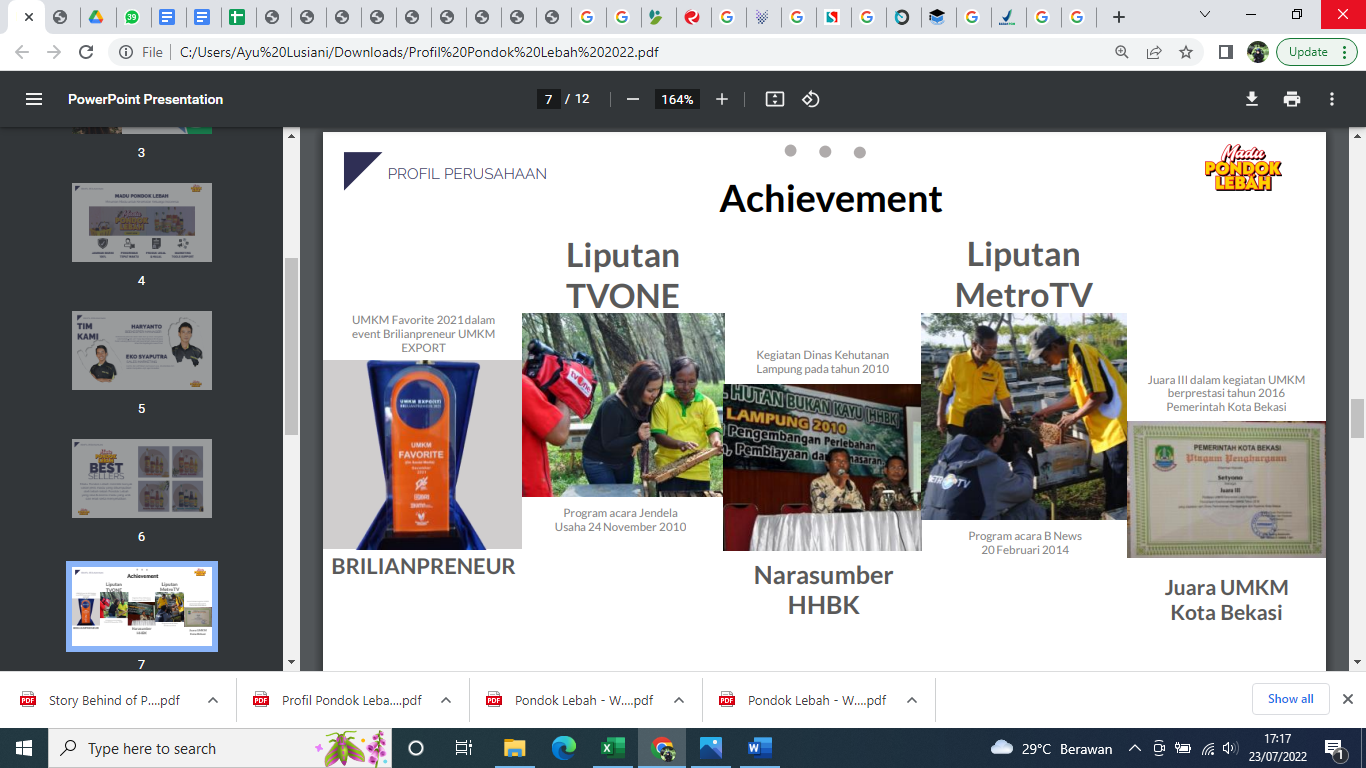Open the PDF viewer more actions menu

coord(1332,99)
